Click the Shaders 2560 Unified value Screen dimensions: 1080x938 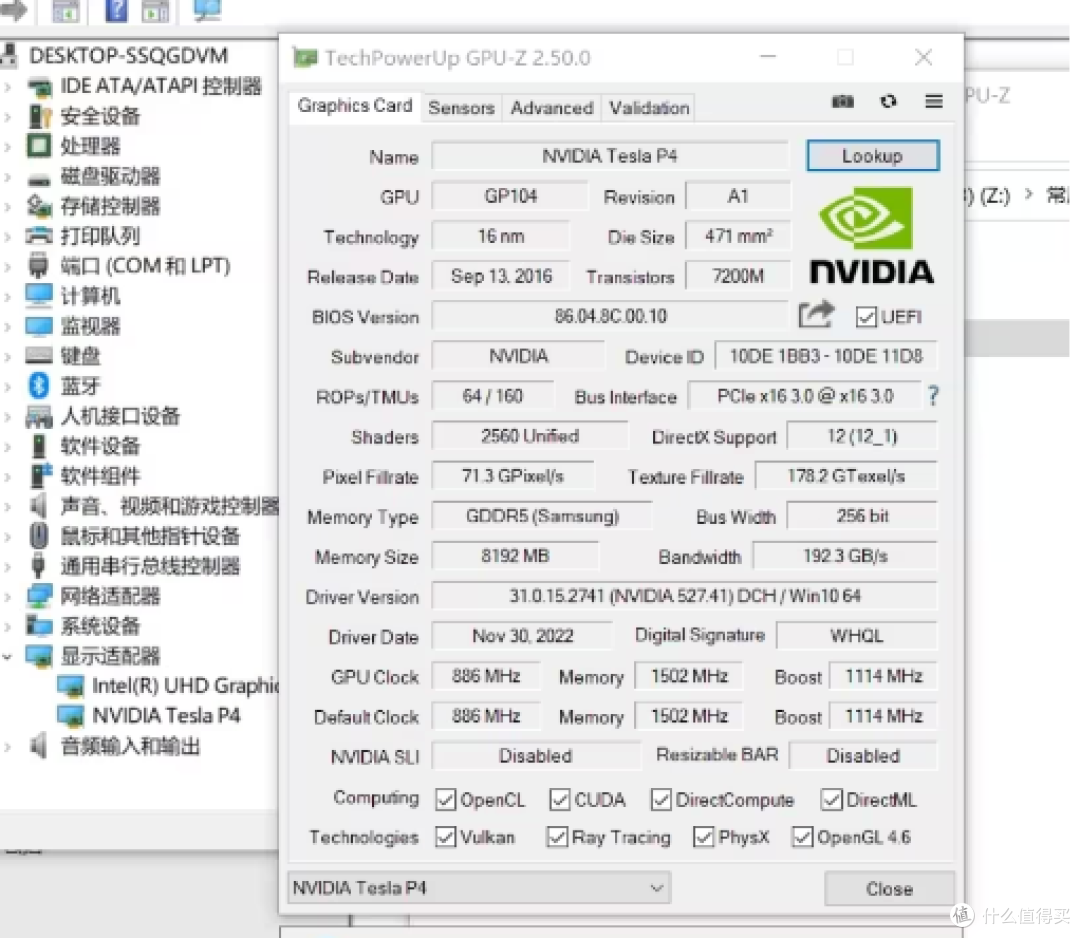click(x=530, y=436)
